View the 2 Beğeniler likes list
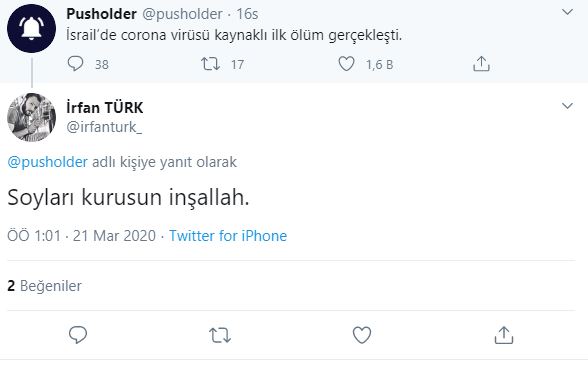Viewport: 588px width, 378px height. (x=44, y=286)
